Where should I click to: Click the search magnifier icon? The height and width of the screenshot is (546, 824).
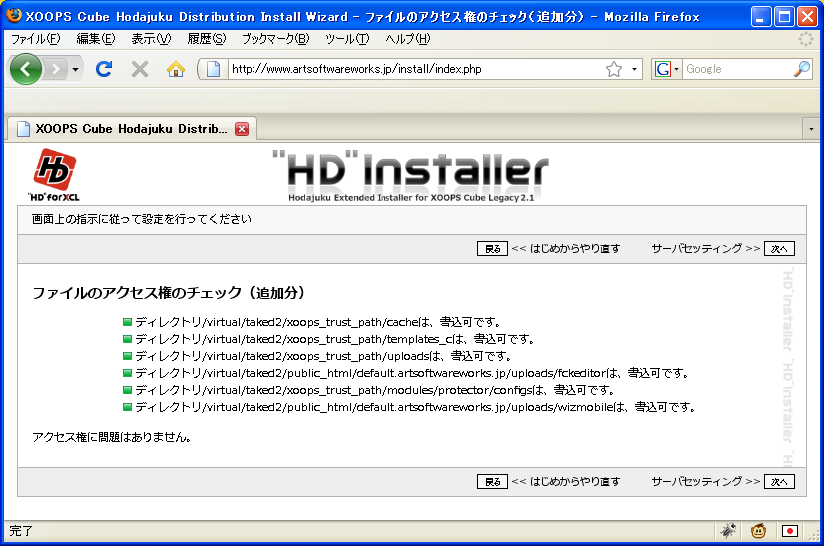pyautogui.click(x=801, y=69)
